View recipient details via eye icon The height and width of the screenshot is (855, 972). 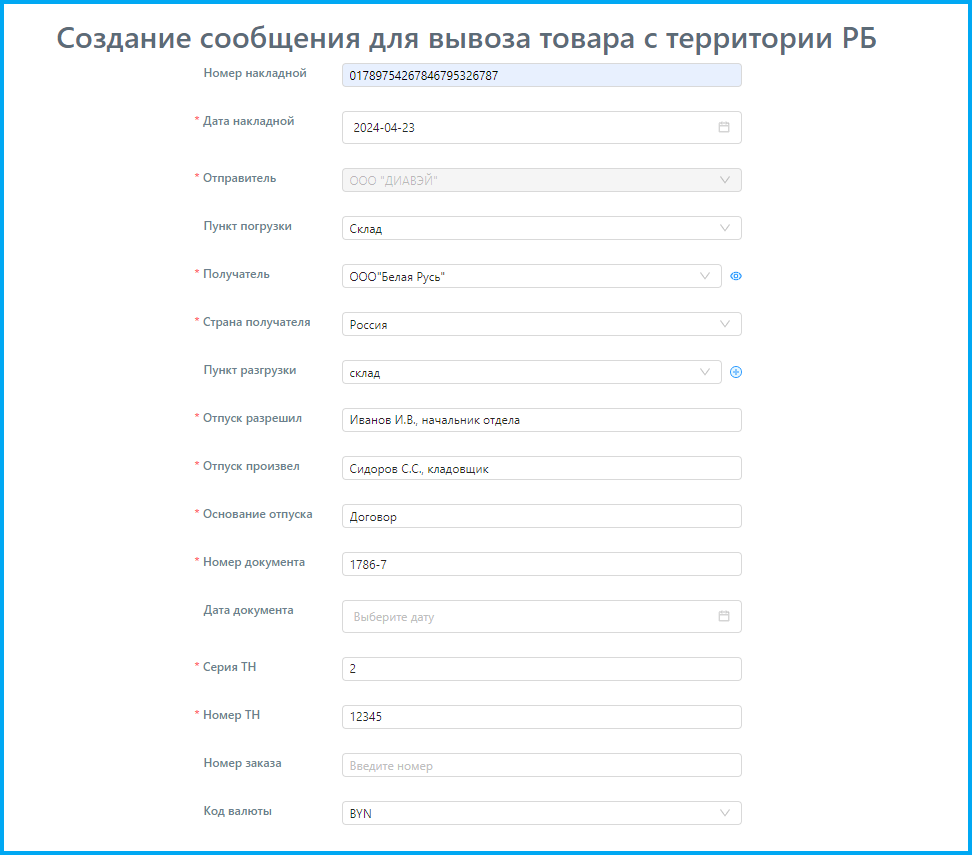(x=736, y=276)
